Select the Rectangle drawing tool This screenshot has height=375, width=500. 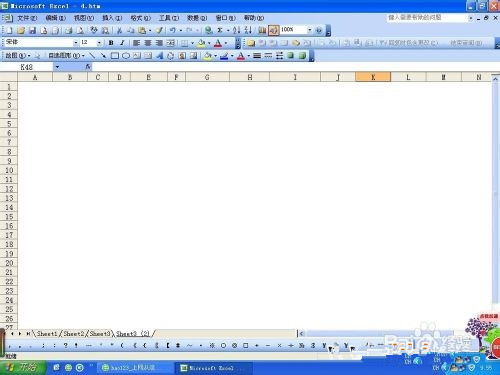pyautogui.click(x=115, y=56)
